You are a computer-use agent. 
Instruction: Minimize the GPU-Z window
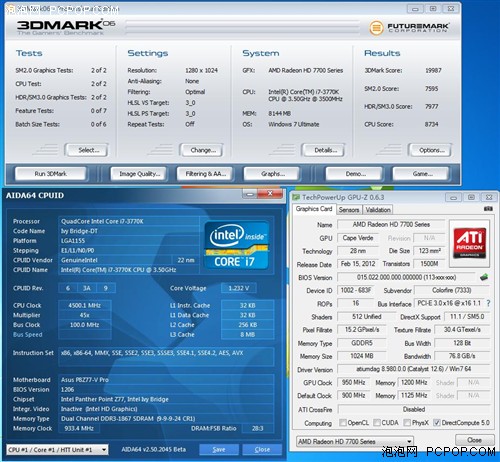click(453, 198)
